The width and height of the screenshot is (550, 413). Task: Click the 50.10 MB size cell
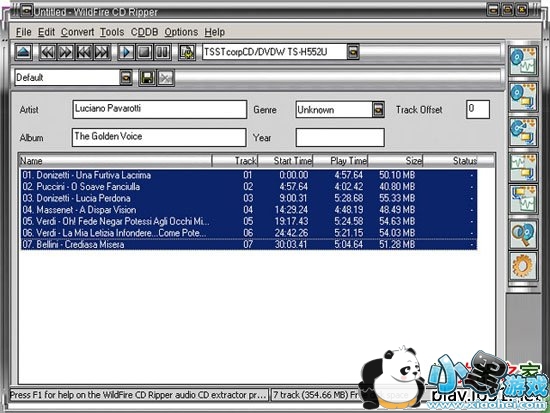pyautogui.click(x=397, y=175)
